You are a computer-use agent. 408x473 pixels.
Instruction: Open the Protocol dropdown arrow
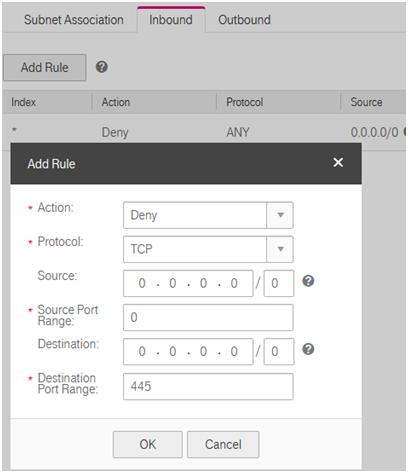(x=280, y=249)
